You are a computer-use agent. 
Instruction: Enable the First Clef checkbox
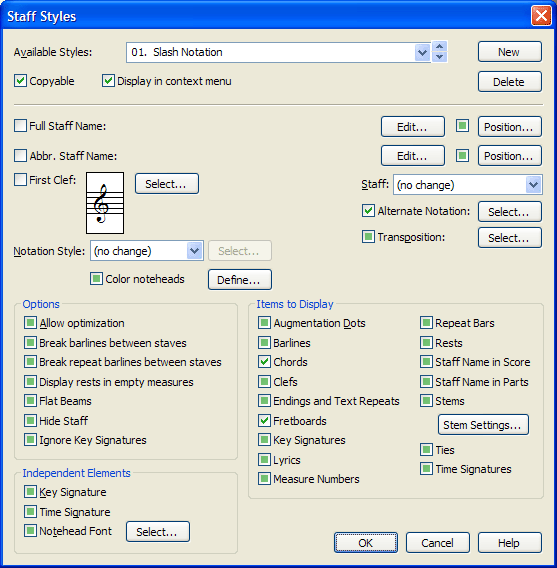20,180
